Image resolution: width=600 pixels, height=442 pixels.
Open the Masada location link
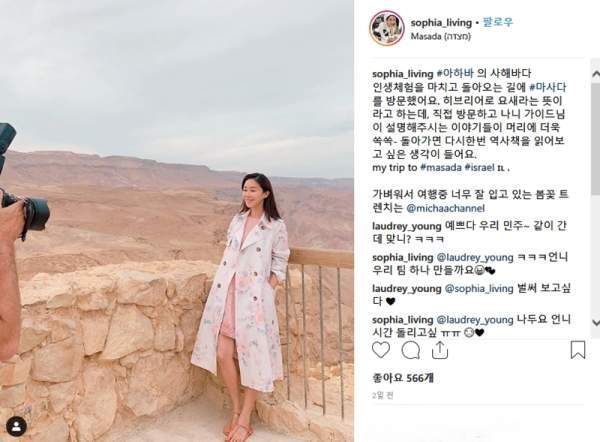click(x=441, y=36)
